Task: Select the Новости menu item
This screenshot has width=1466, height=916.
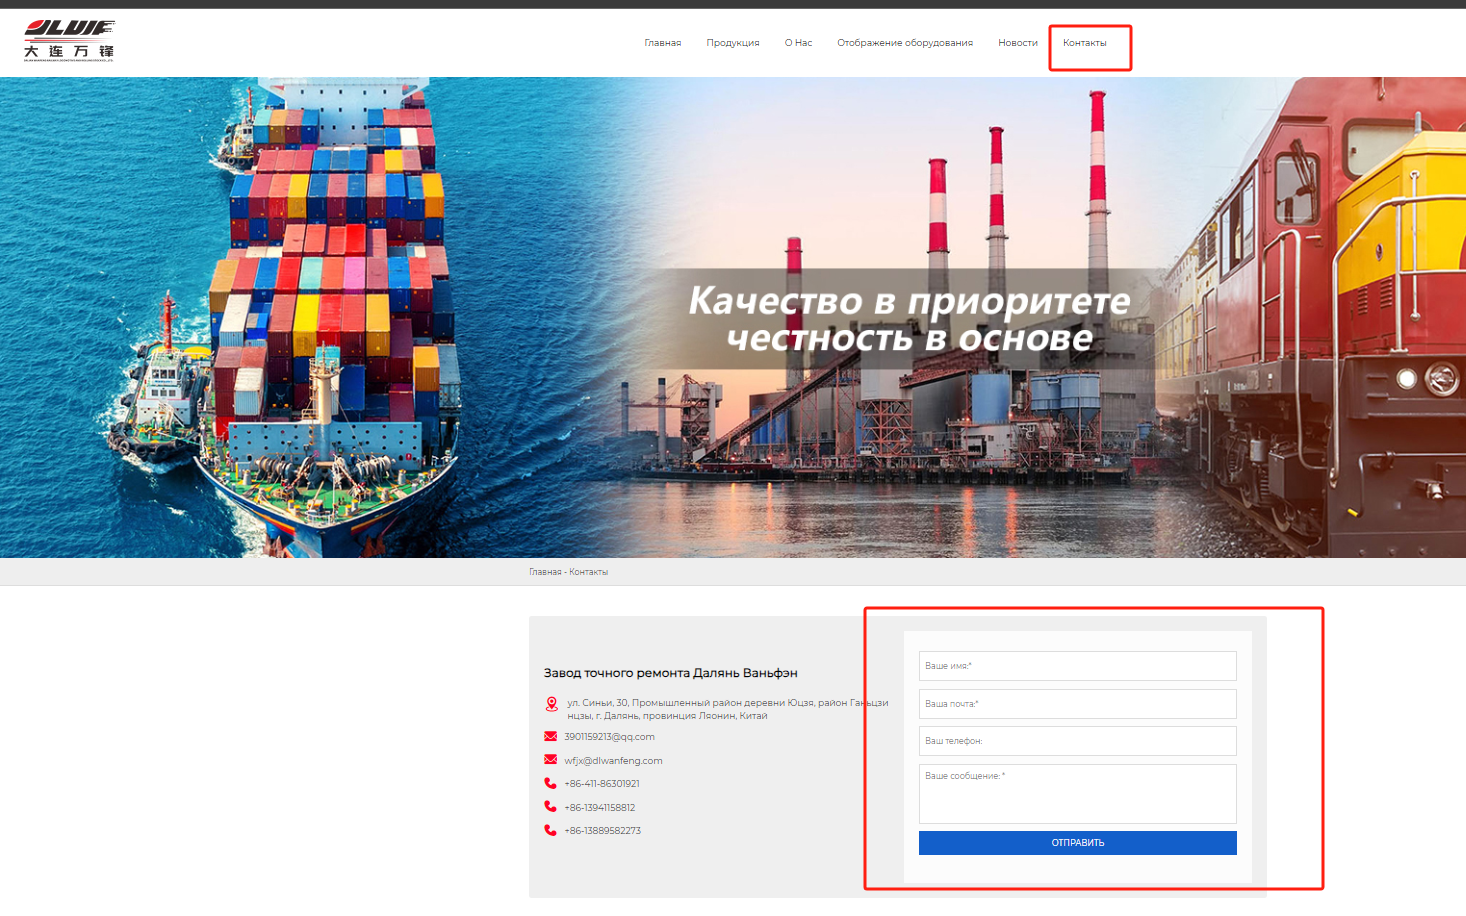Action: 1017,43
